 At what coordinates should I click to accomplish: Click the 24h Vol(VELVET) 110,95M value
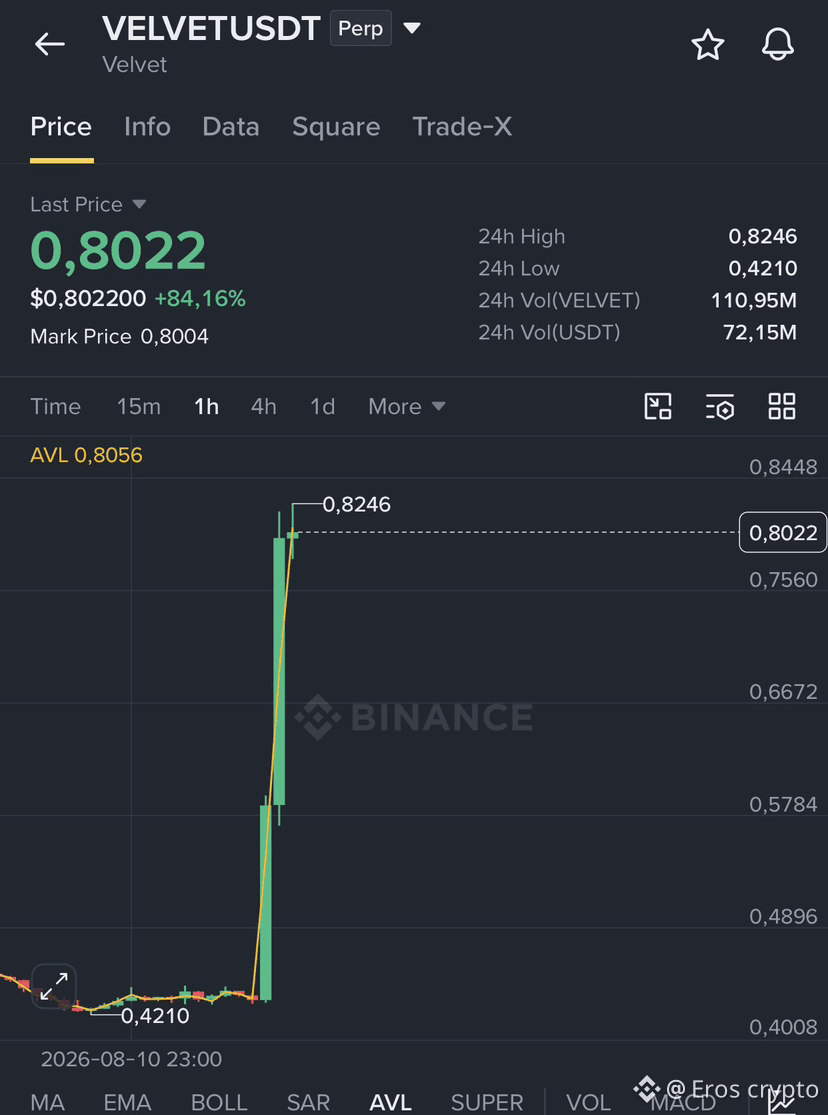pos(754,301)
